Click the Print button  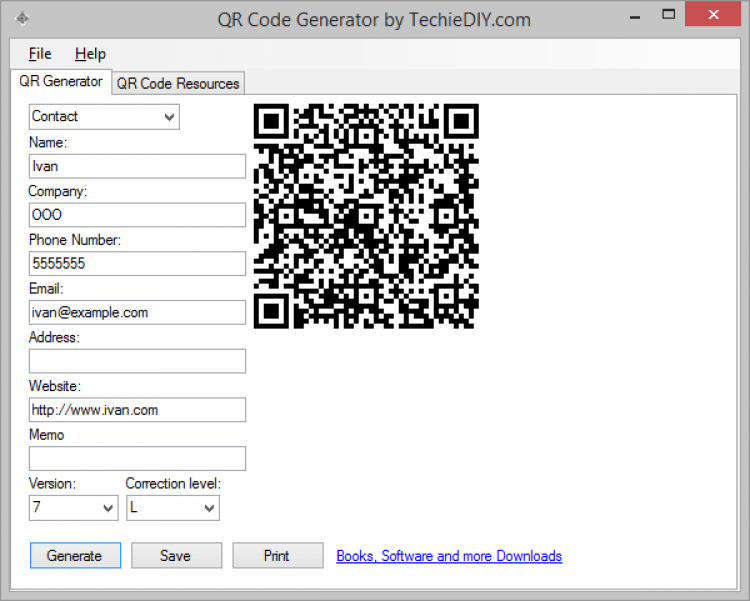[278, 556]
